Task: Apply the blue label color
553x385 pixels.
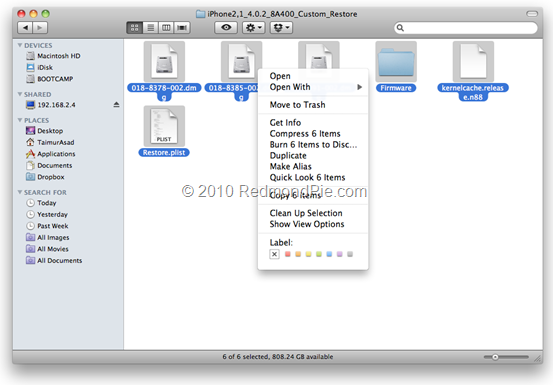Action: pyautogui.click(x=329, y=254)
